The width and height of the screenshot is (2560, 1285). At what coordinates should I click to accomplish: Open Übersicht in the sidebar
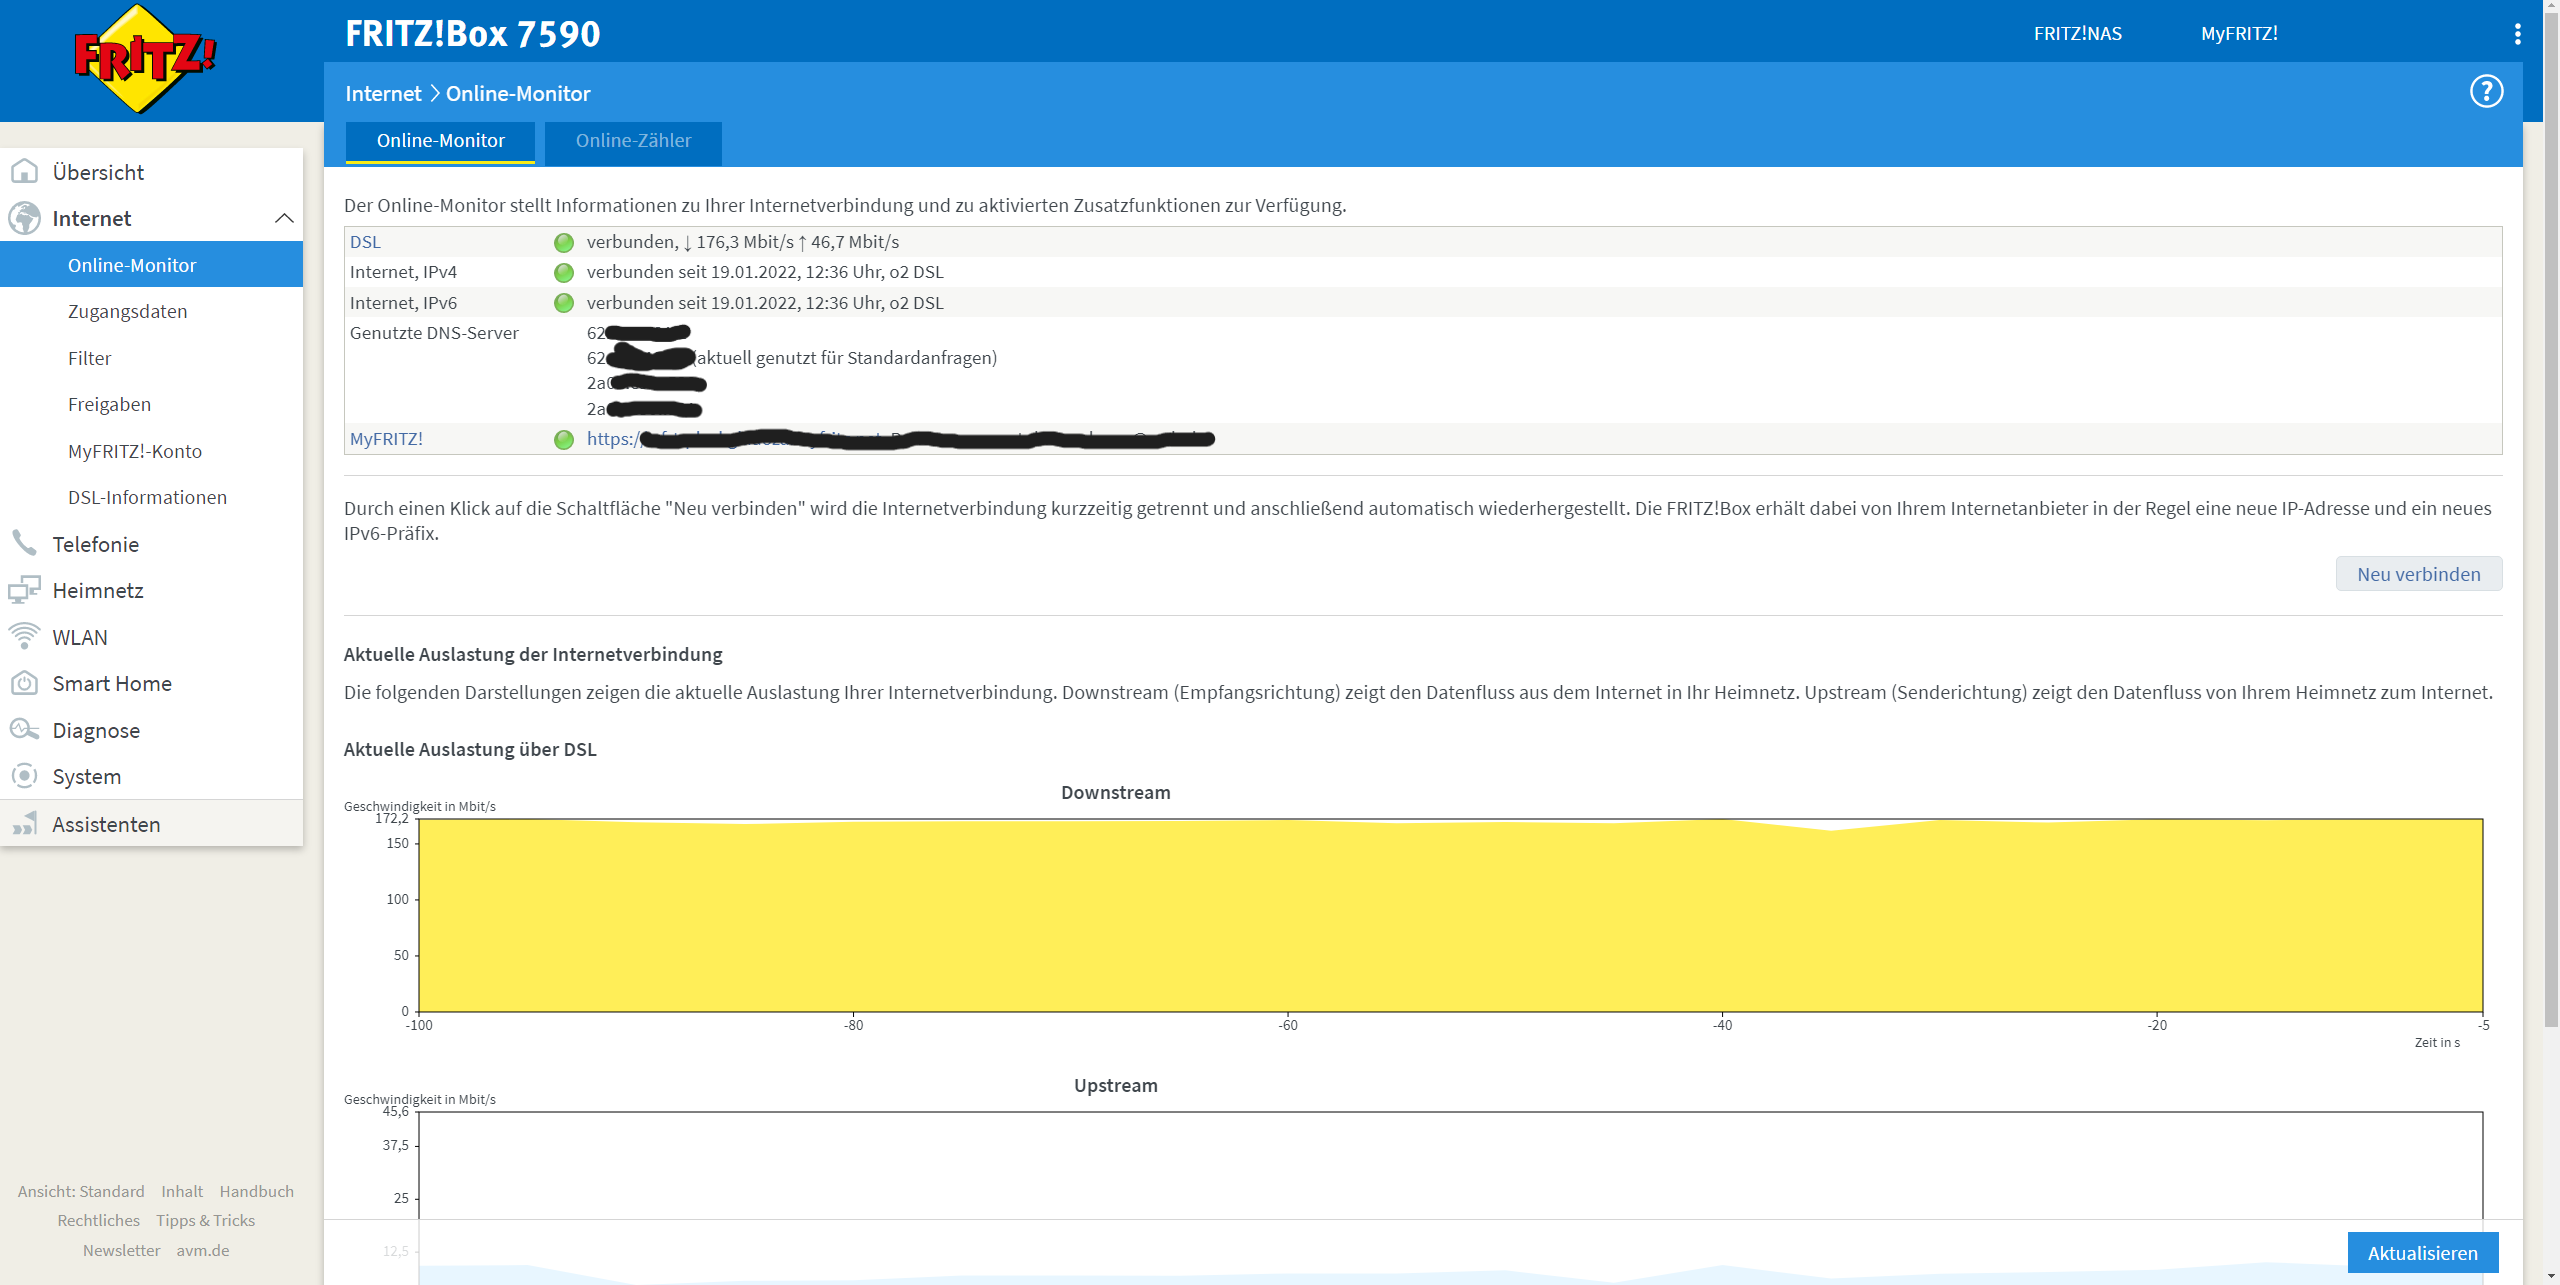[152, 172]
